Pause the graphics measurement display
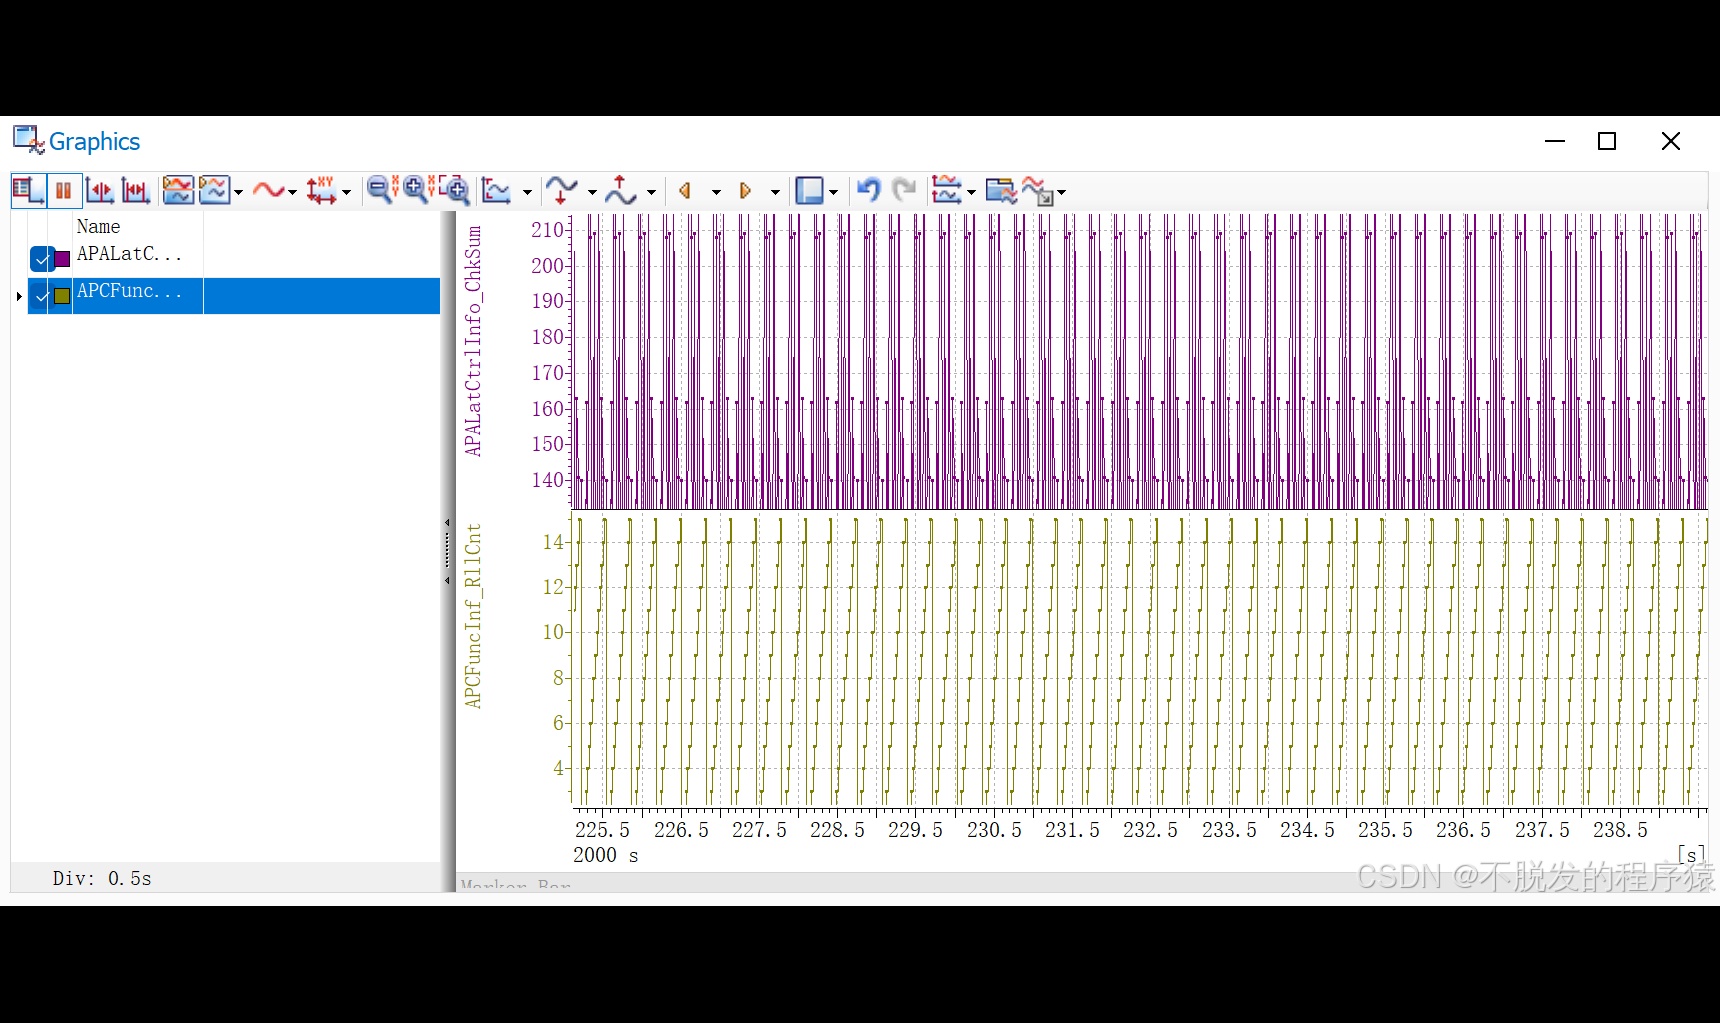1720x1023 pixels. click(x=64, y=190)
